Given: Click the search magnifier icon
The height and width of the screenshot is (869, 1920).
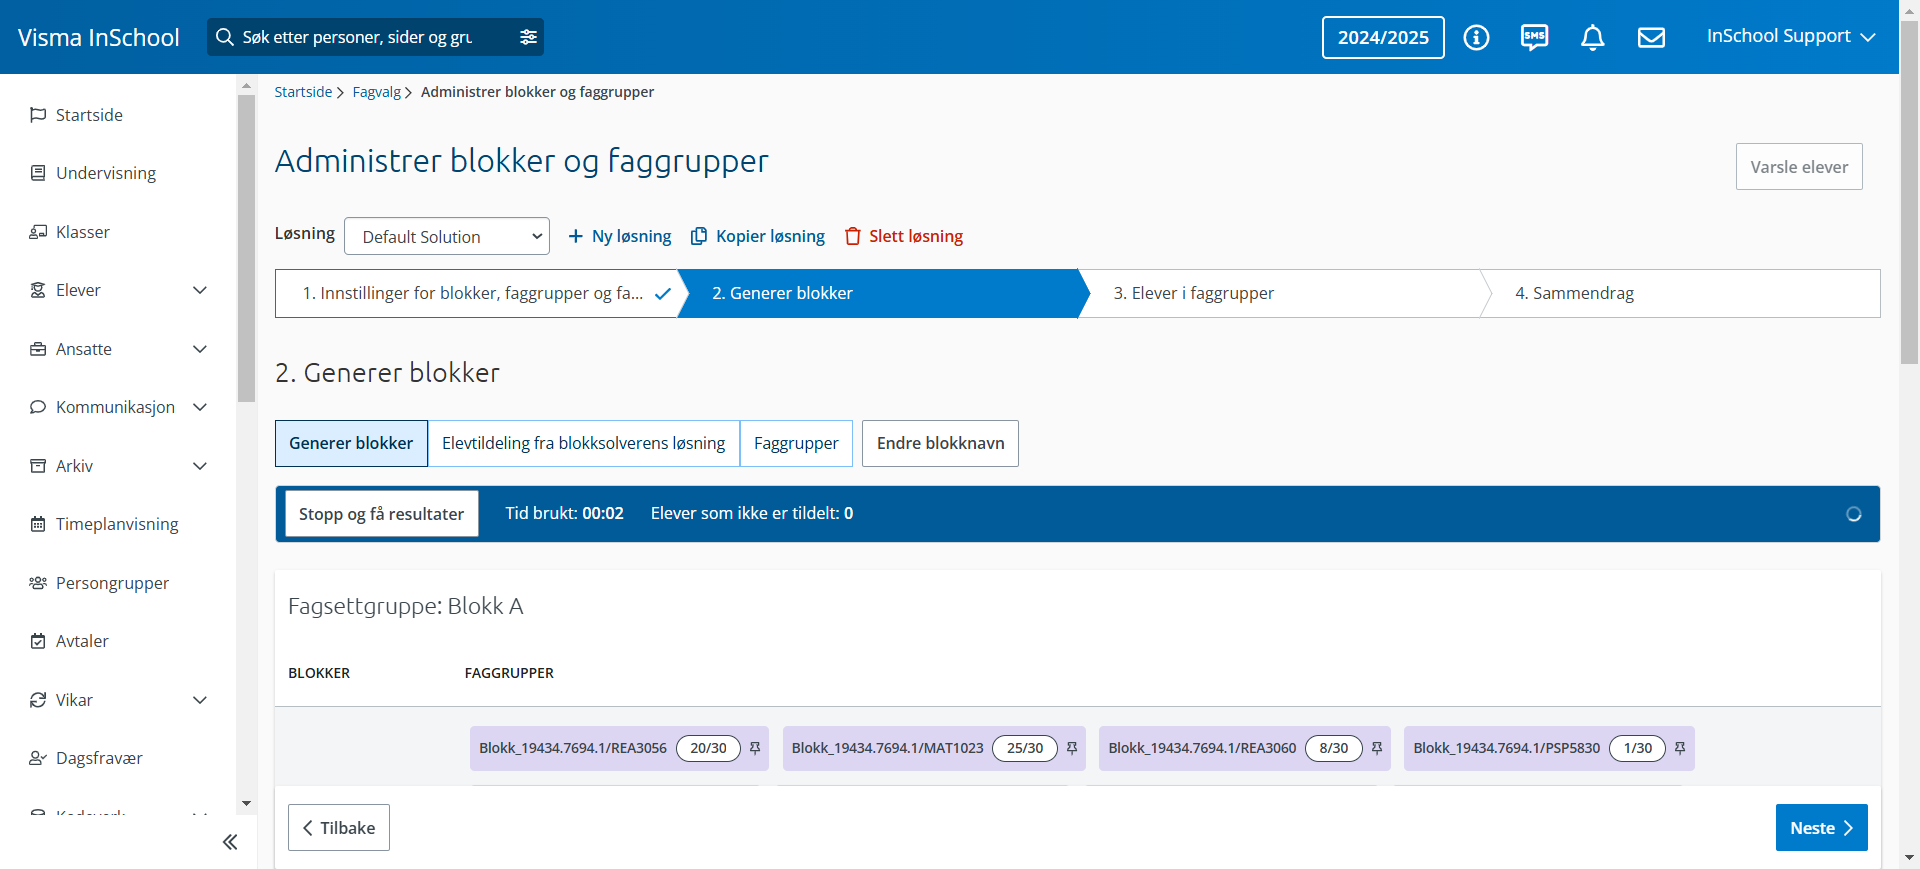Looking at the screenshot, I should 225,37.
